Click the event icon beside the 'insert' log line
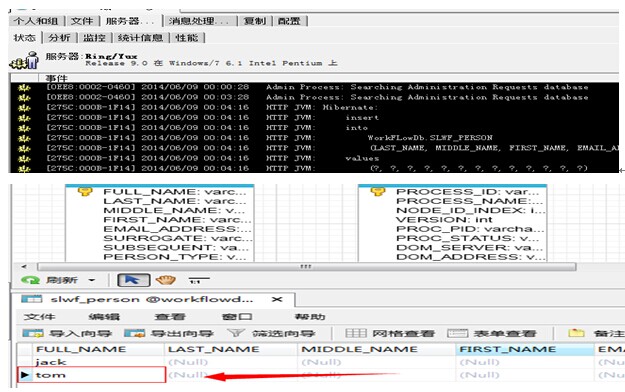 point(24,118)
